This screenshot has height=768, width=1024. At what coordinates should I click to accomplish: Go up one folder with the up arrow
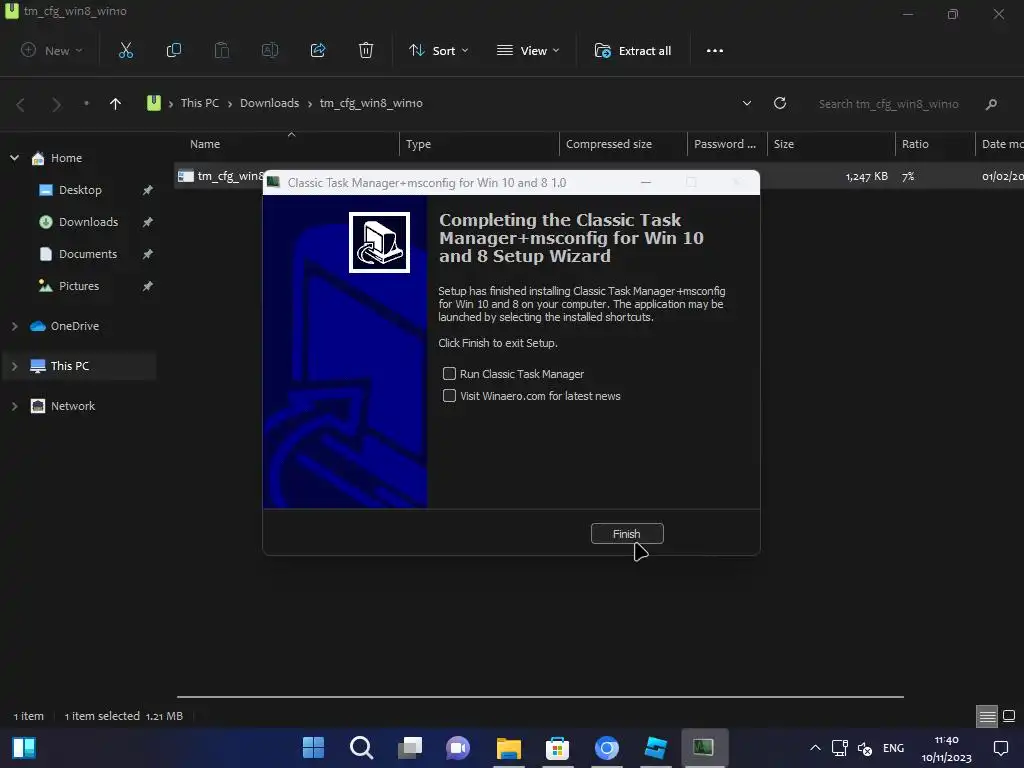[115, 103]
